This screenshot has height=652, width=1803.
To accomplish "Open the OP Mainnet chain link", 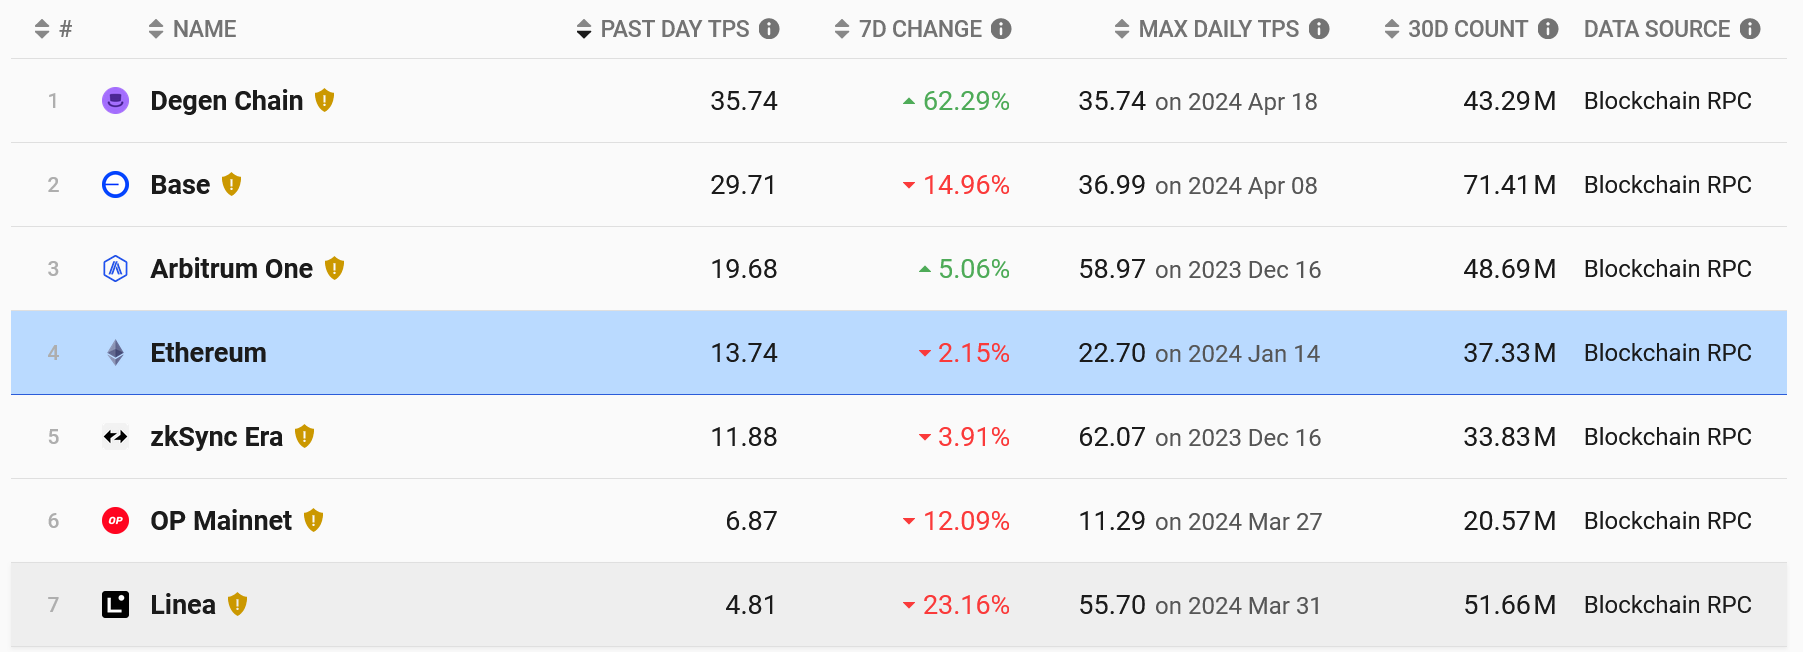I will 221,521.
